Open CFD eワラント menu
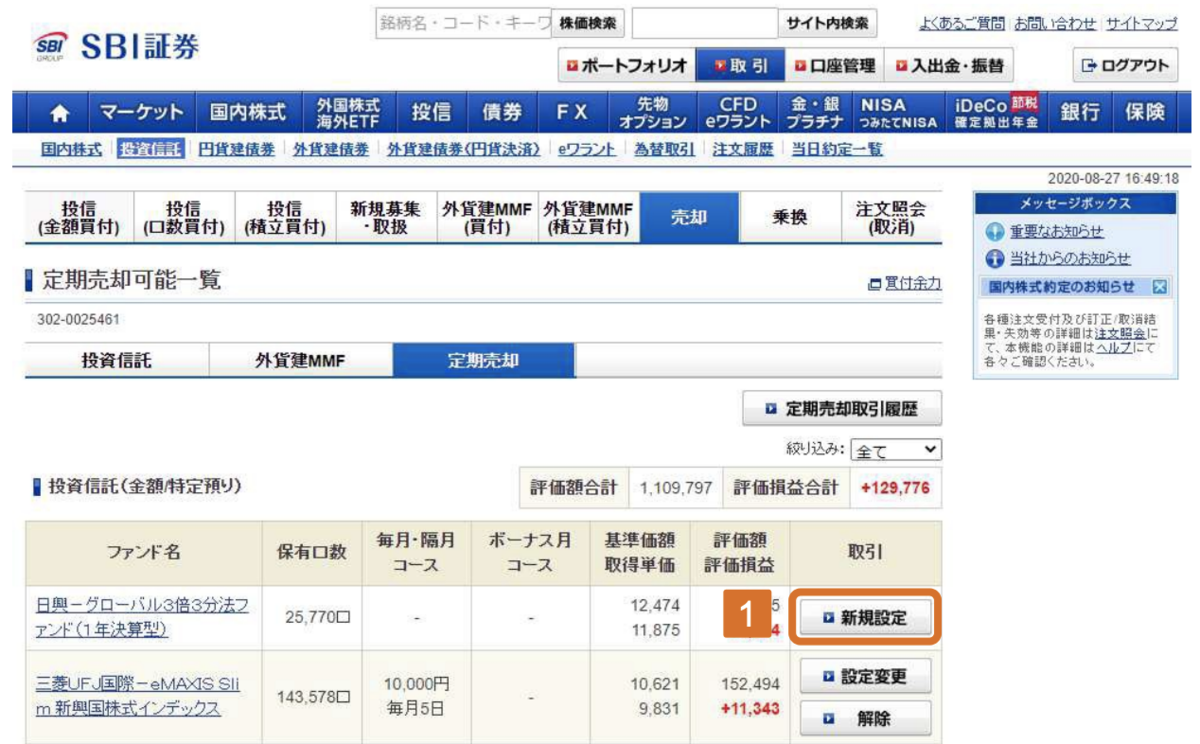Image resolution: width=1200 pixels, height=744 pixels. coord(738,112)
